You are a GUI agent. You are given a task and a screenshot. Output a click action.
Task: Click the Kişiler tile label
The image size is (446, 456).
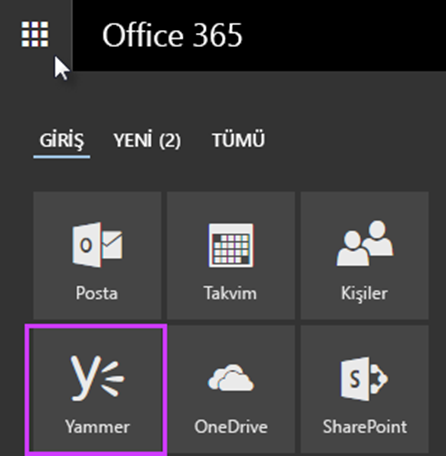(364, 294)
